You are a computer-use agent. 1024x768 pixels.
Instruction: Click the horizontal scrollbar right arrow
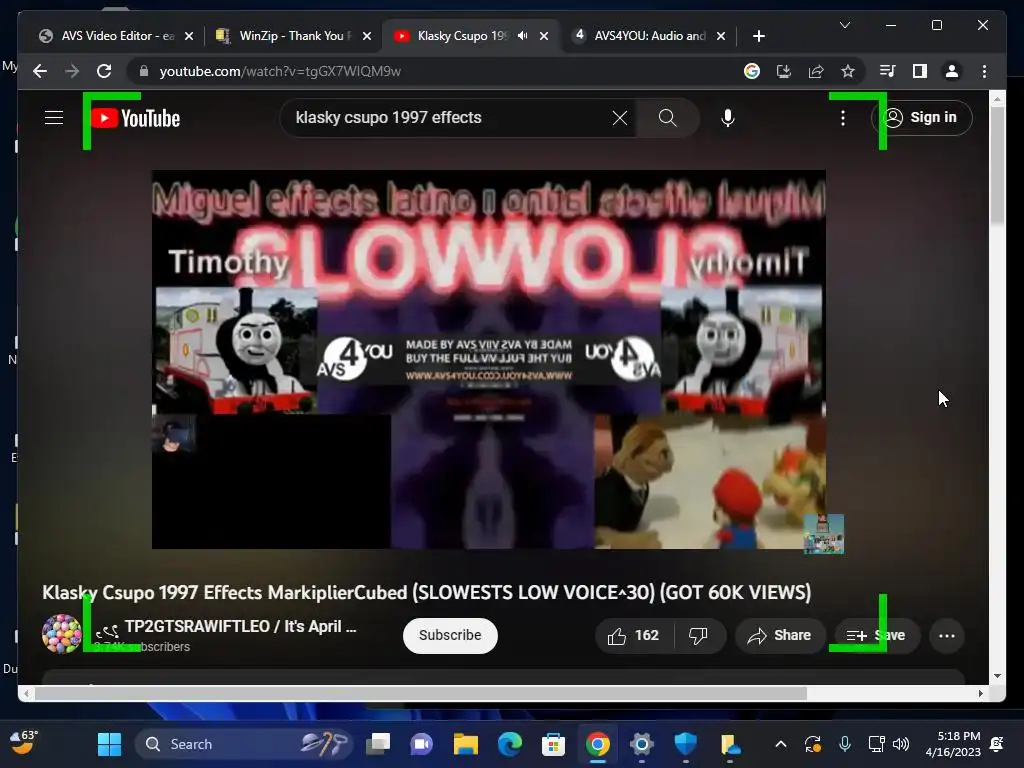click(980, 694)
